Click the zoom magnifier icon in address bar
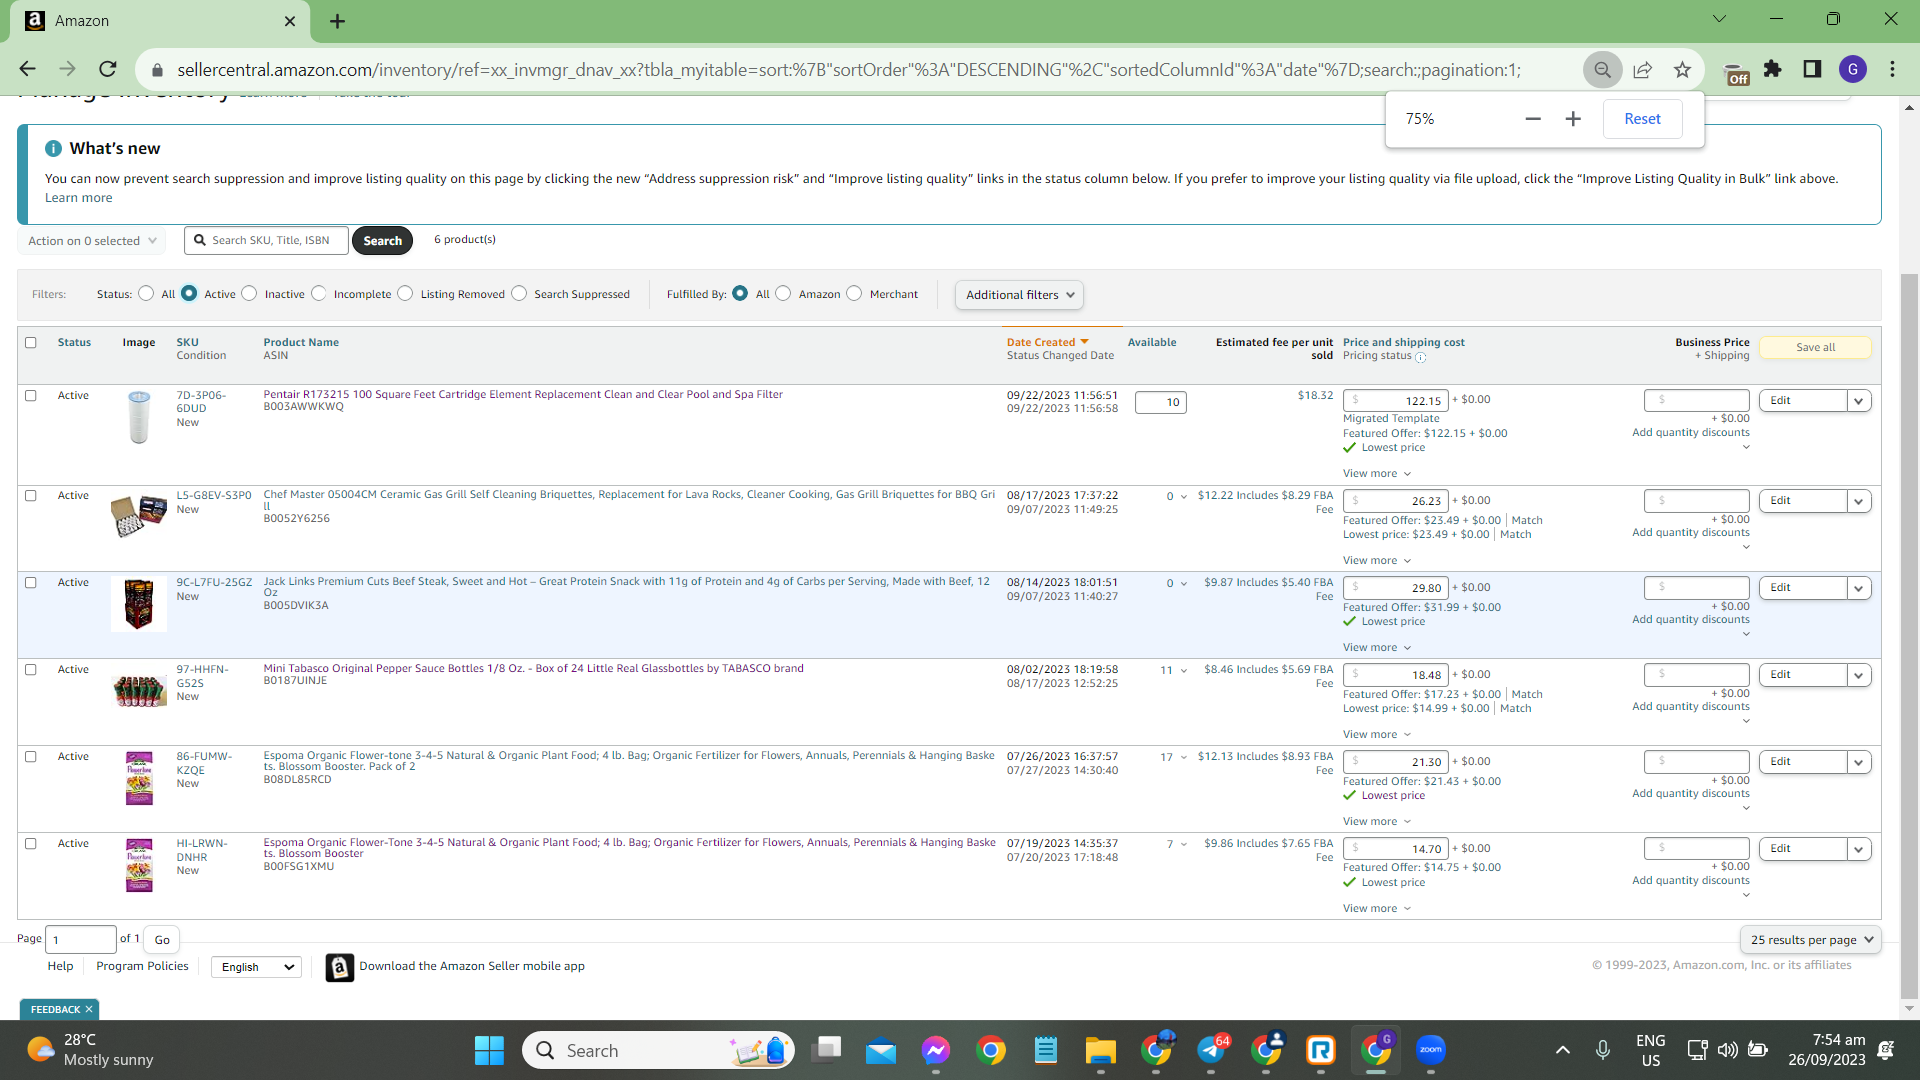 pyautogui.click(x=1602, y=70)
